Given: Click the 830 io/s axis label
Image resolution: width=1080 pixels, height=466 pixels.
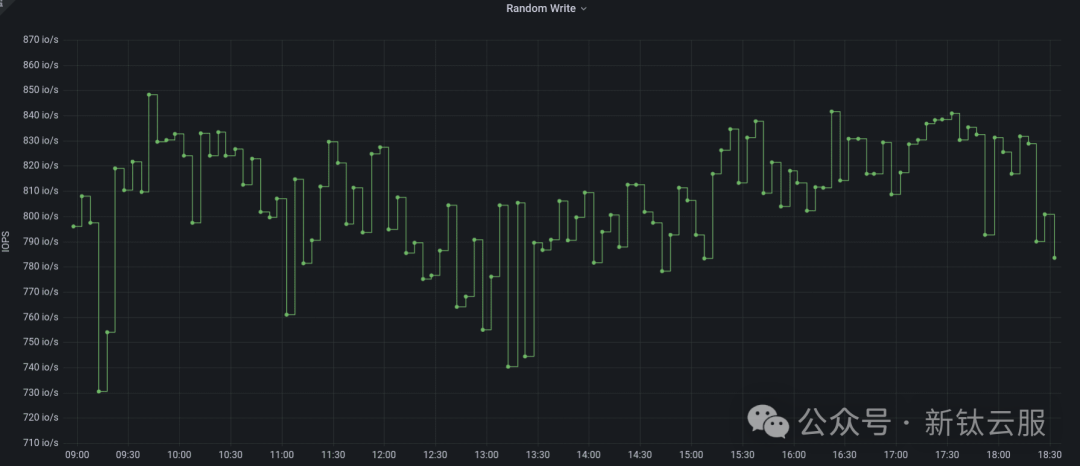Looking at the screenshot, I should (x=41, y=140).
